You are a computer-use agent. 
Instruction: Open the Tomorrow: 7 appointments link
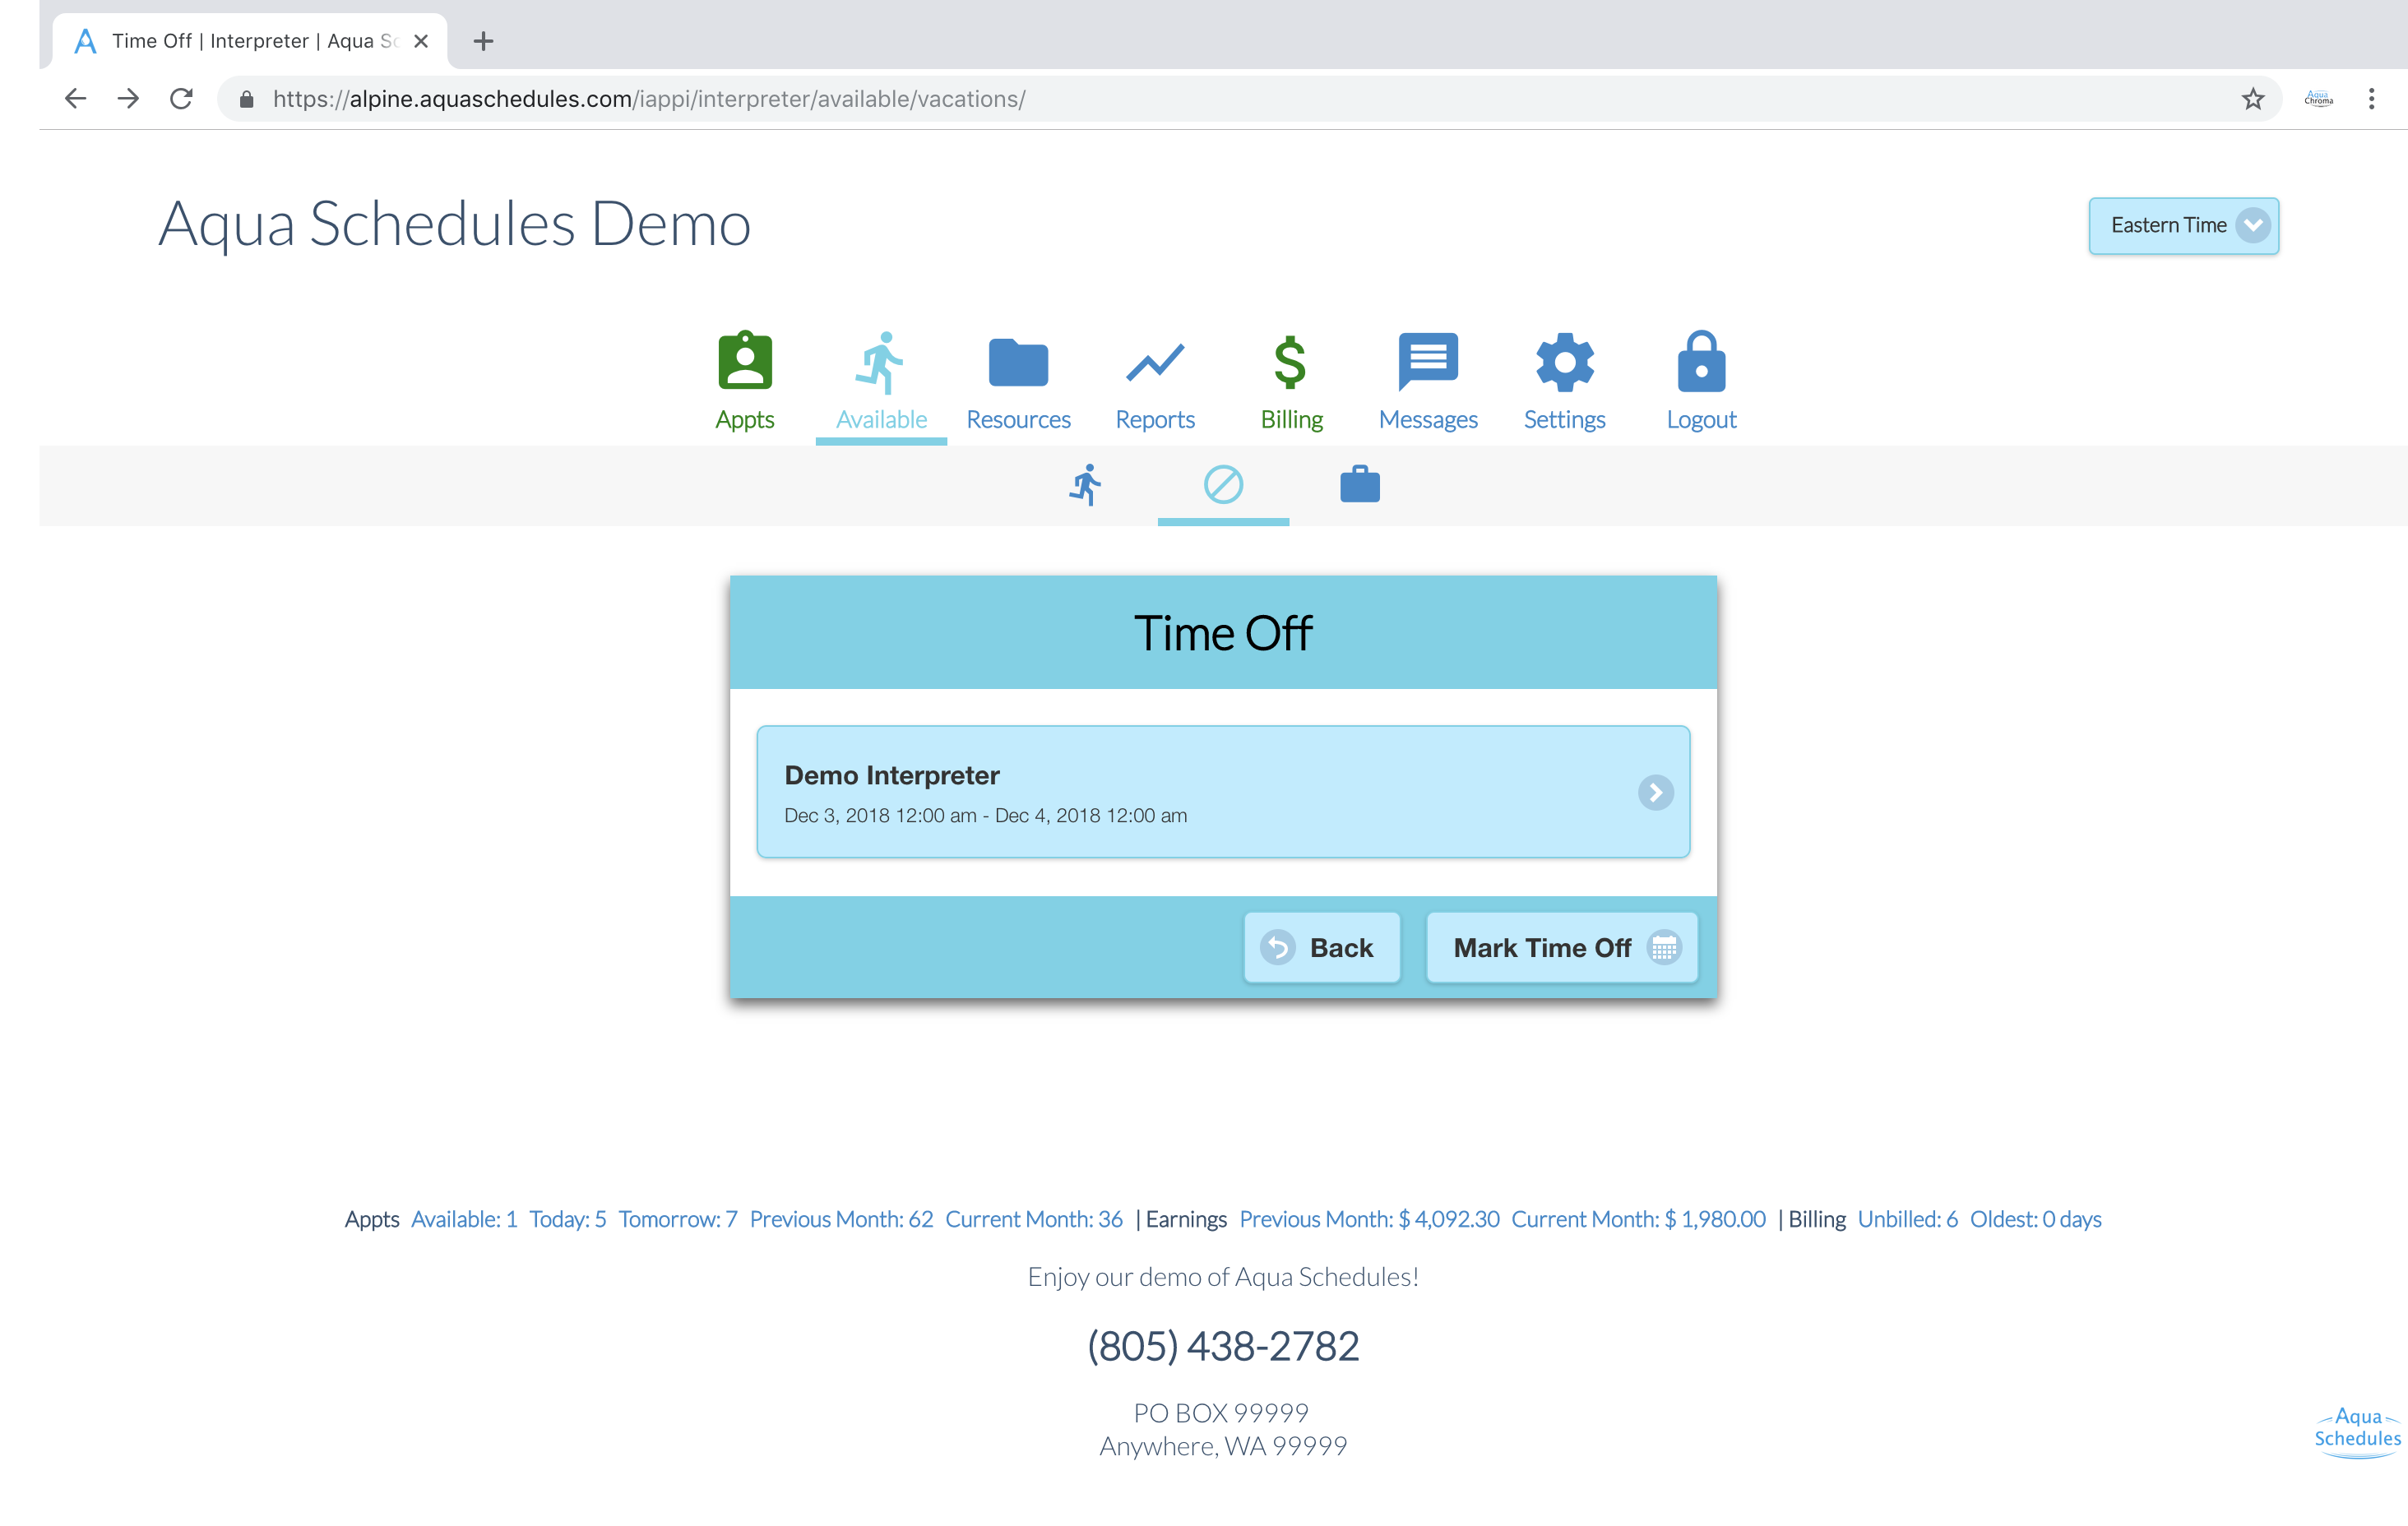(678, 1219)
